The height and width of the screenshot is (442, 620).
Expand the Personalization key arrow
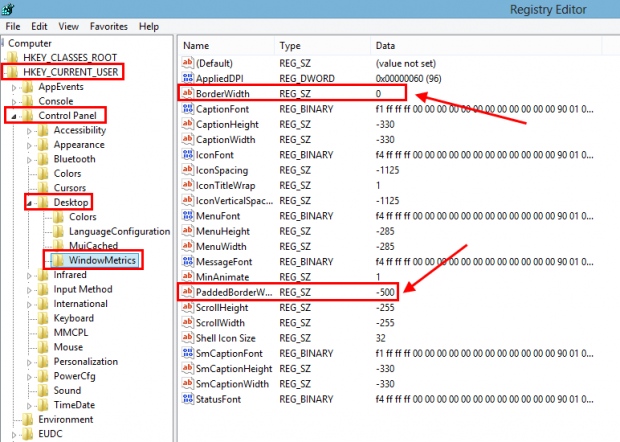[x=29, y=362]
